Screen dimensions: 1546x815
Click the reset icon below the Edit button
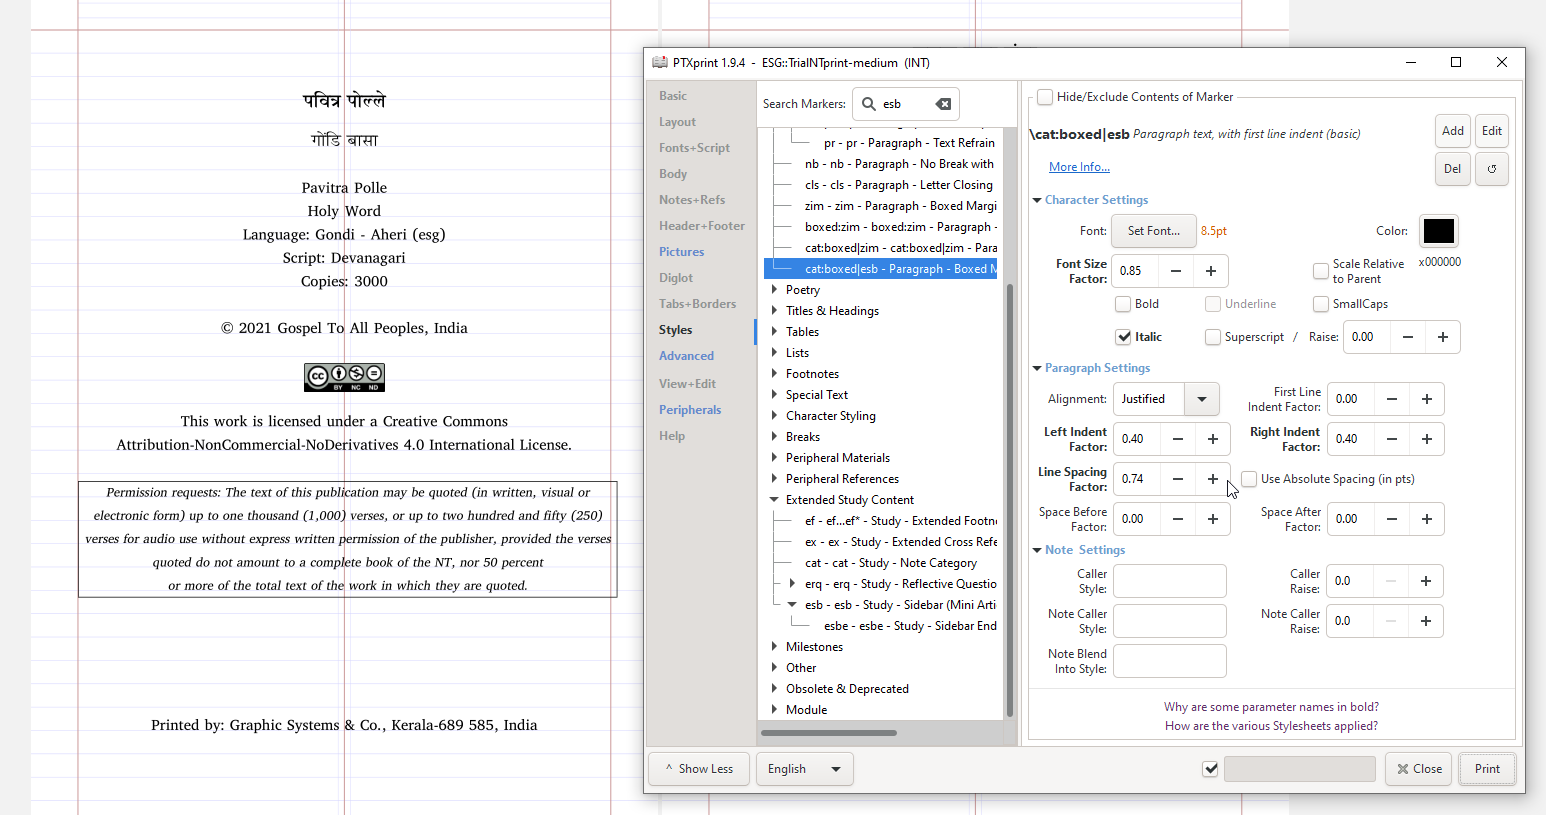pyautogui.click(x=1491, y=168)
